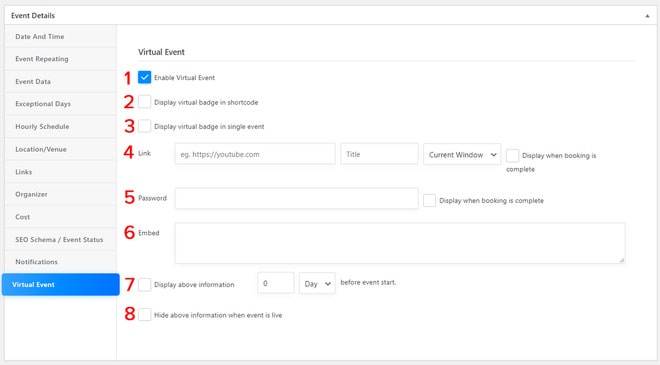This screenshot has height=365, width=660.
Task: Uncheck Enable Virtual Event checkbox
Action: pos(144,77)
